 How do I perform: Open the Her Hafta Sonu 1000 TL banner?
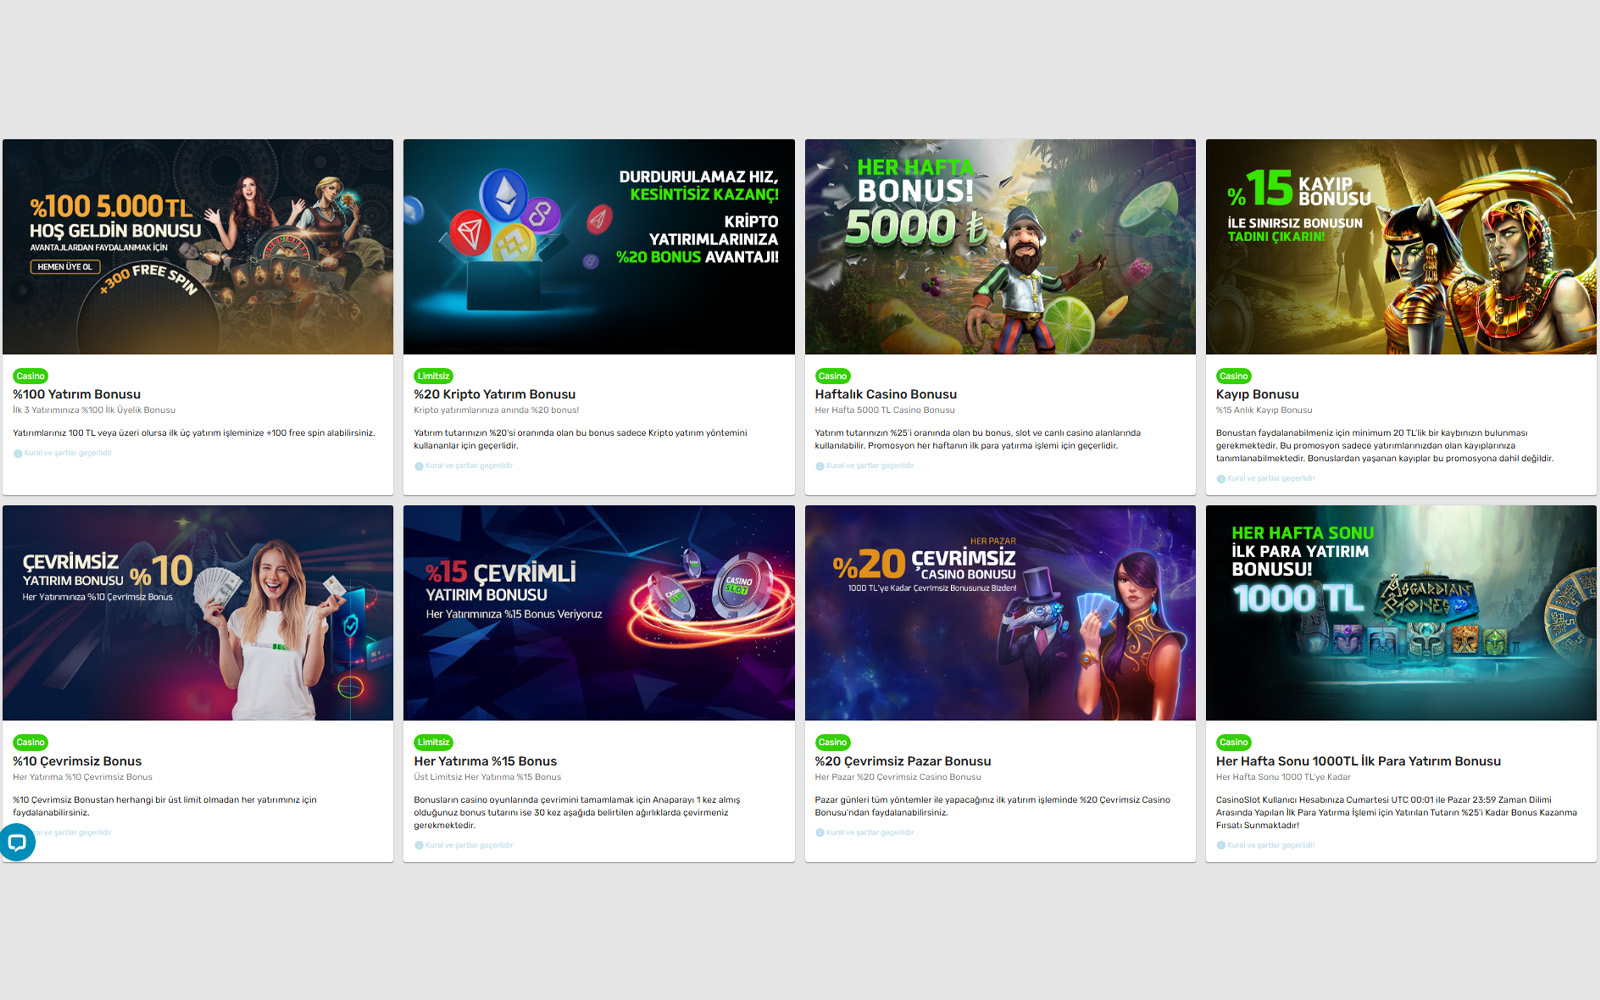pyautogui.click(x=1400, y=612)
